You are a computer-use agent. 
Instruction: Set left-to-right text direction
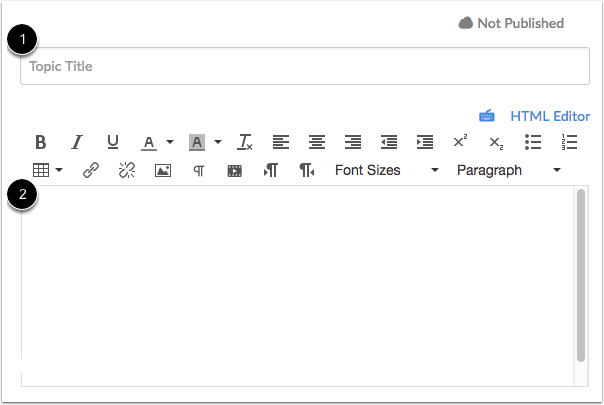coord(270,170)
